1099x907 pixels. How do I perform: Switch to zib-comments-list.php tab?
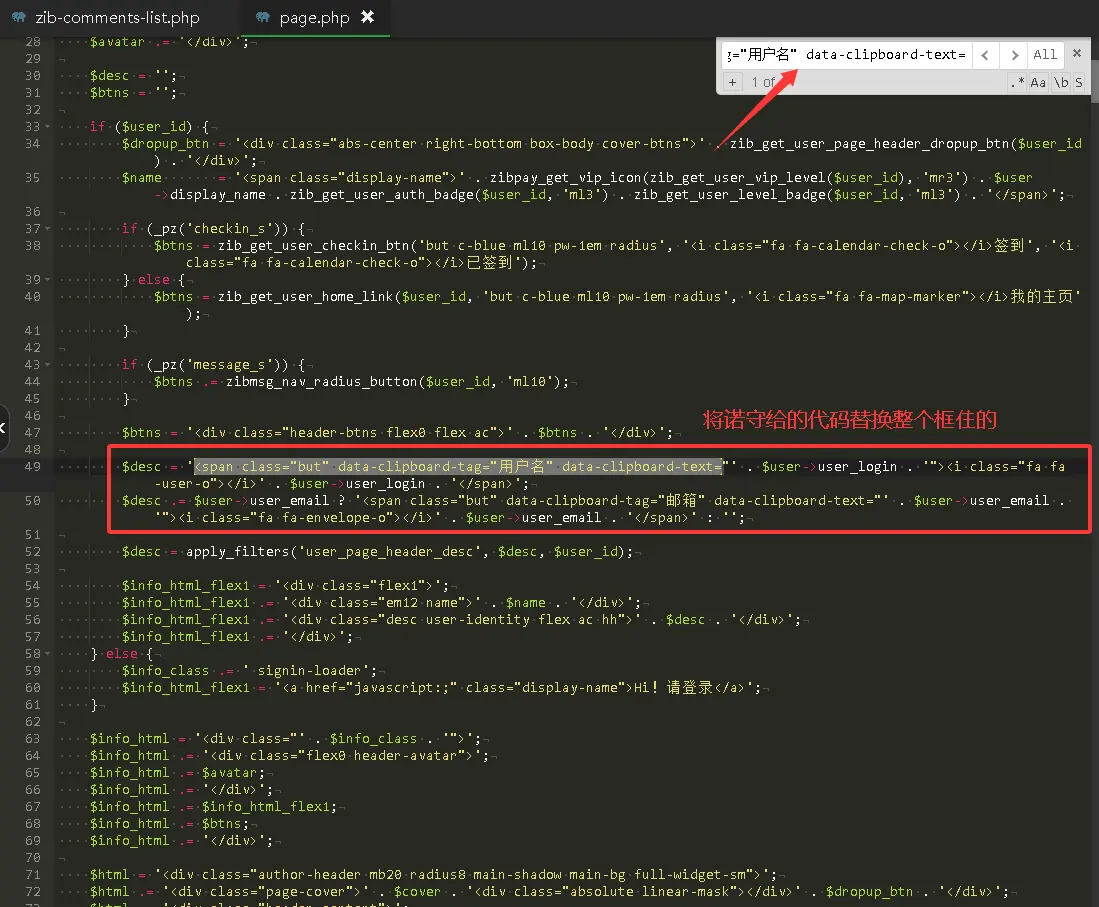pos(116,18)
